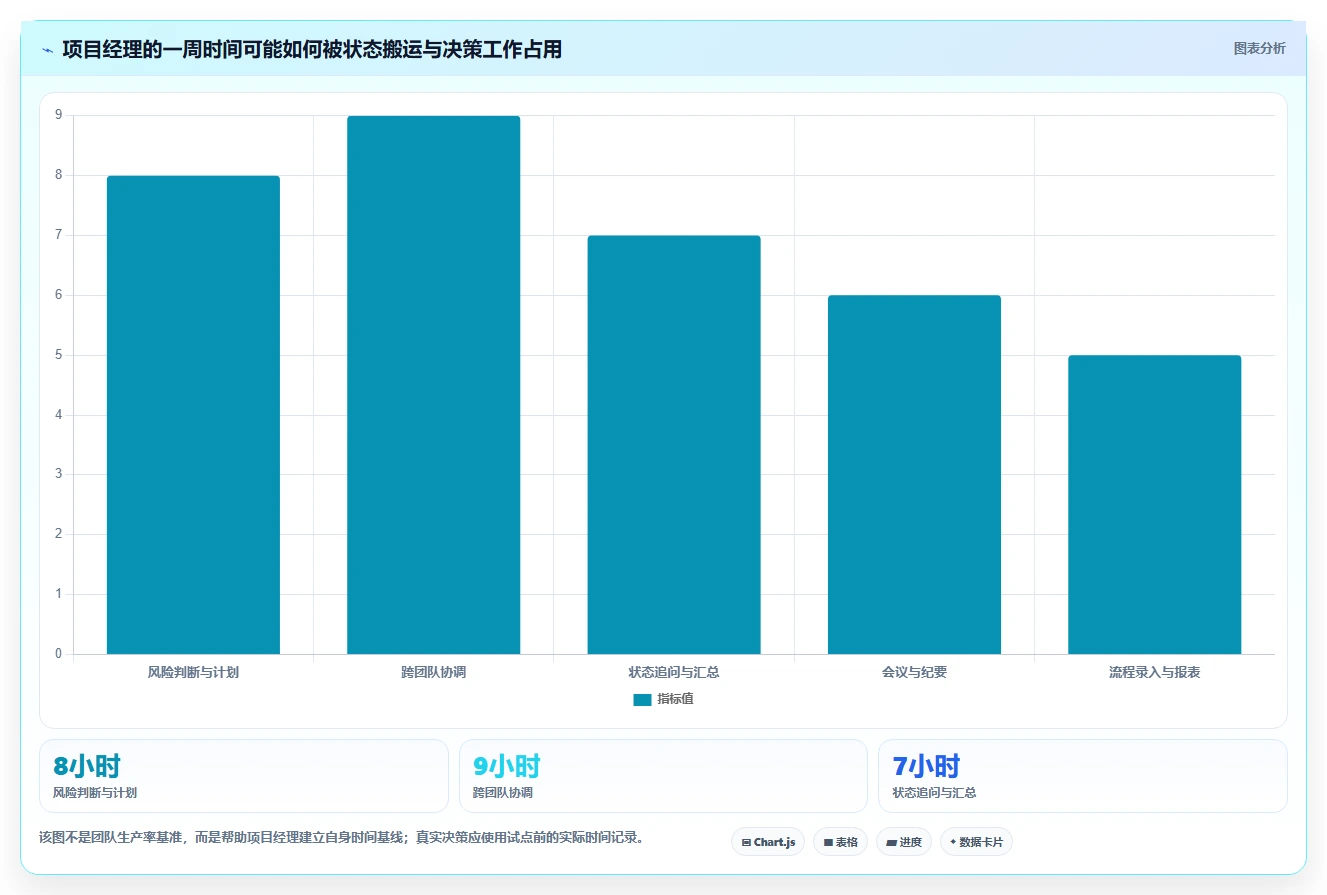
Task: Click the chart title 项目经理的一周时间 heading
Action: point(312,49)
